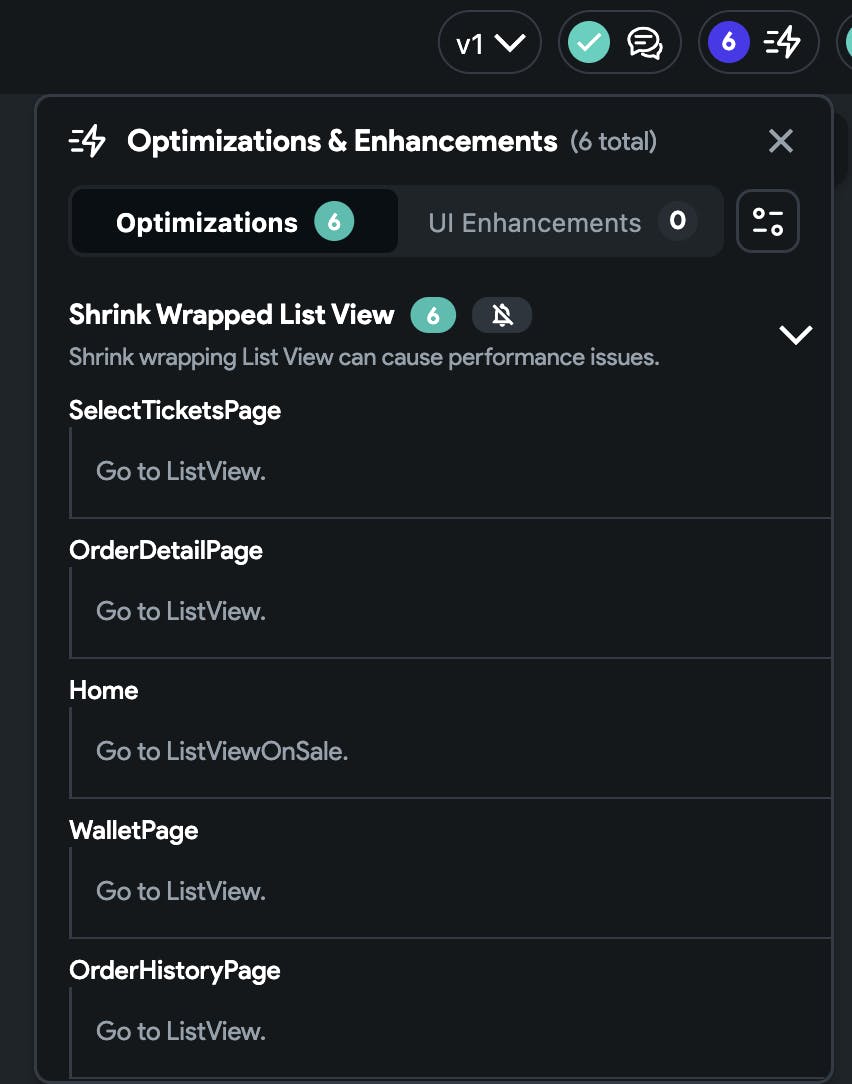The height and width of the screenshot is (1084, 852).
Task: Switch to the UI Enhancements tab
Action: pos(561,222)
